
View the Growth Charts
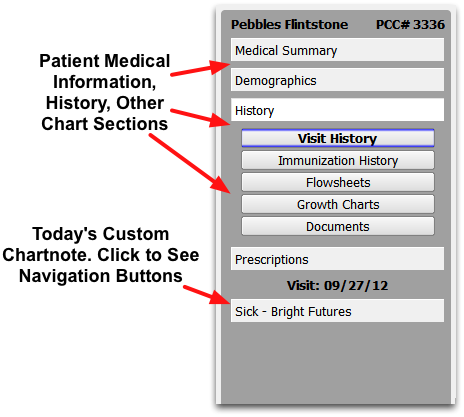pyautogui.click(x=338, y=204)
